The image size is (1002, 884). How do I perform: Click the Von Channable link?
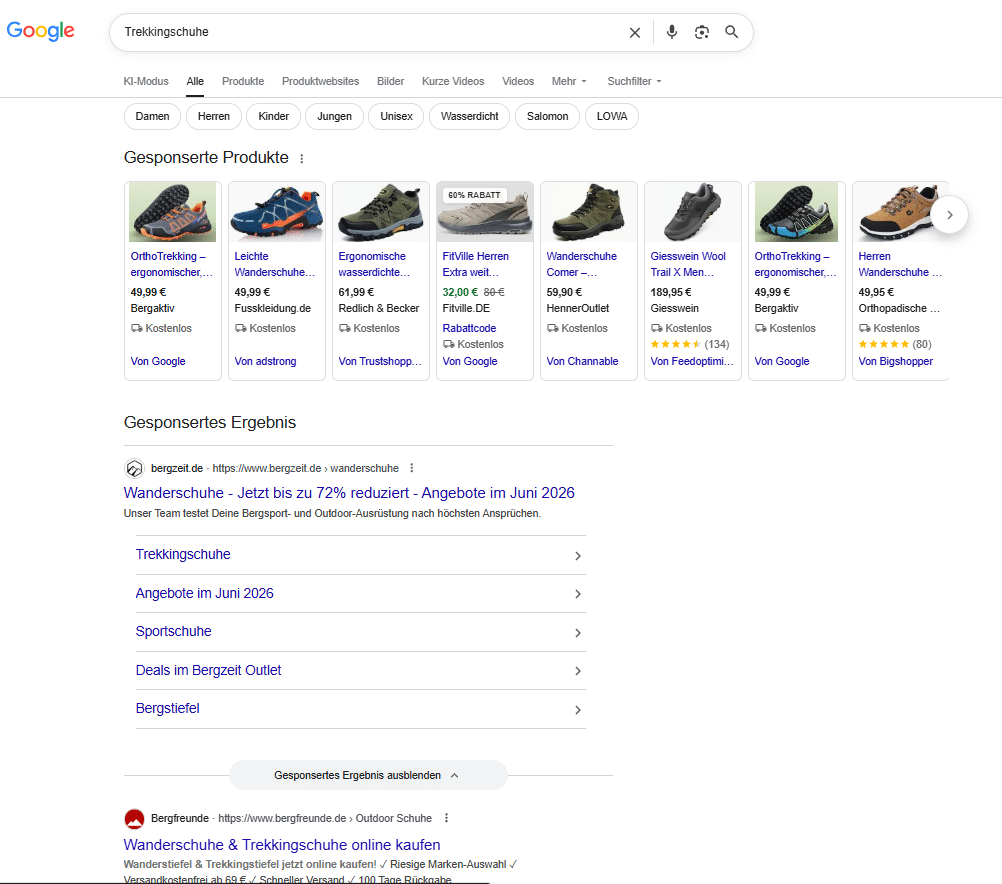pyautogui.click(x=582, y=361)
